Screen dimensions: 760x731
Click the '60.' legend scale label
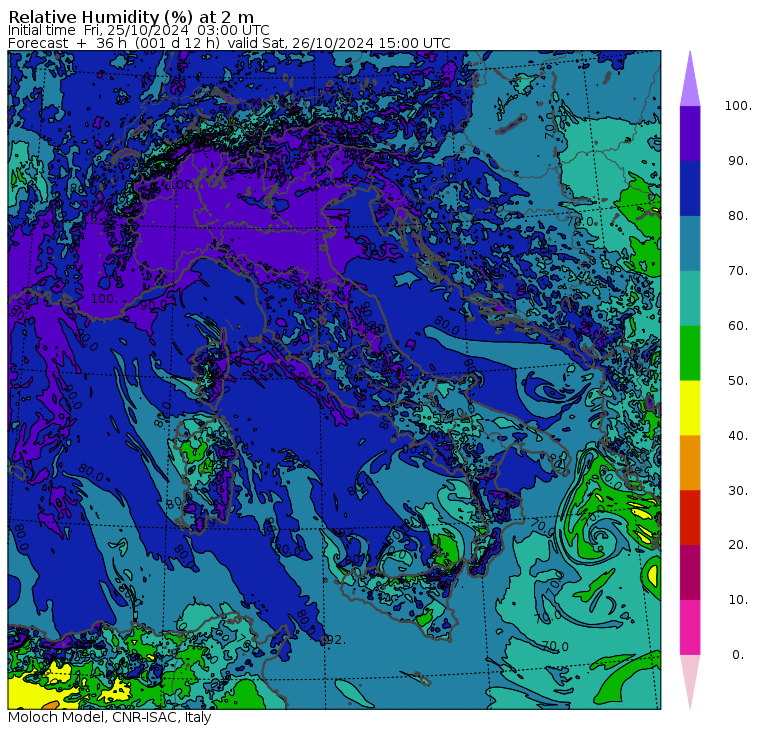click(738, 326)
